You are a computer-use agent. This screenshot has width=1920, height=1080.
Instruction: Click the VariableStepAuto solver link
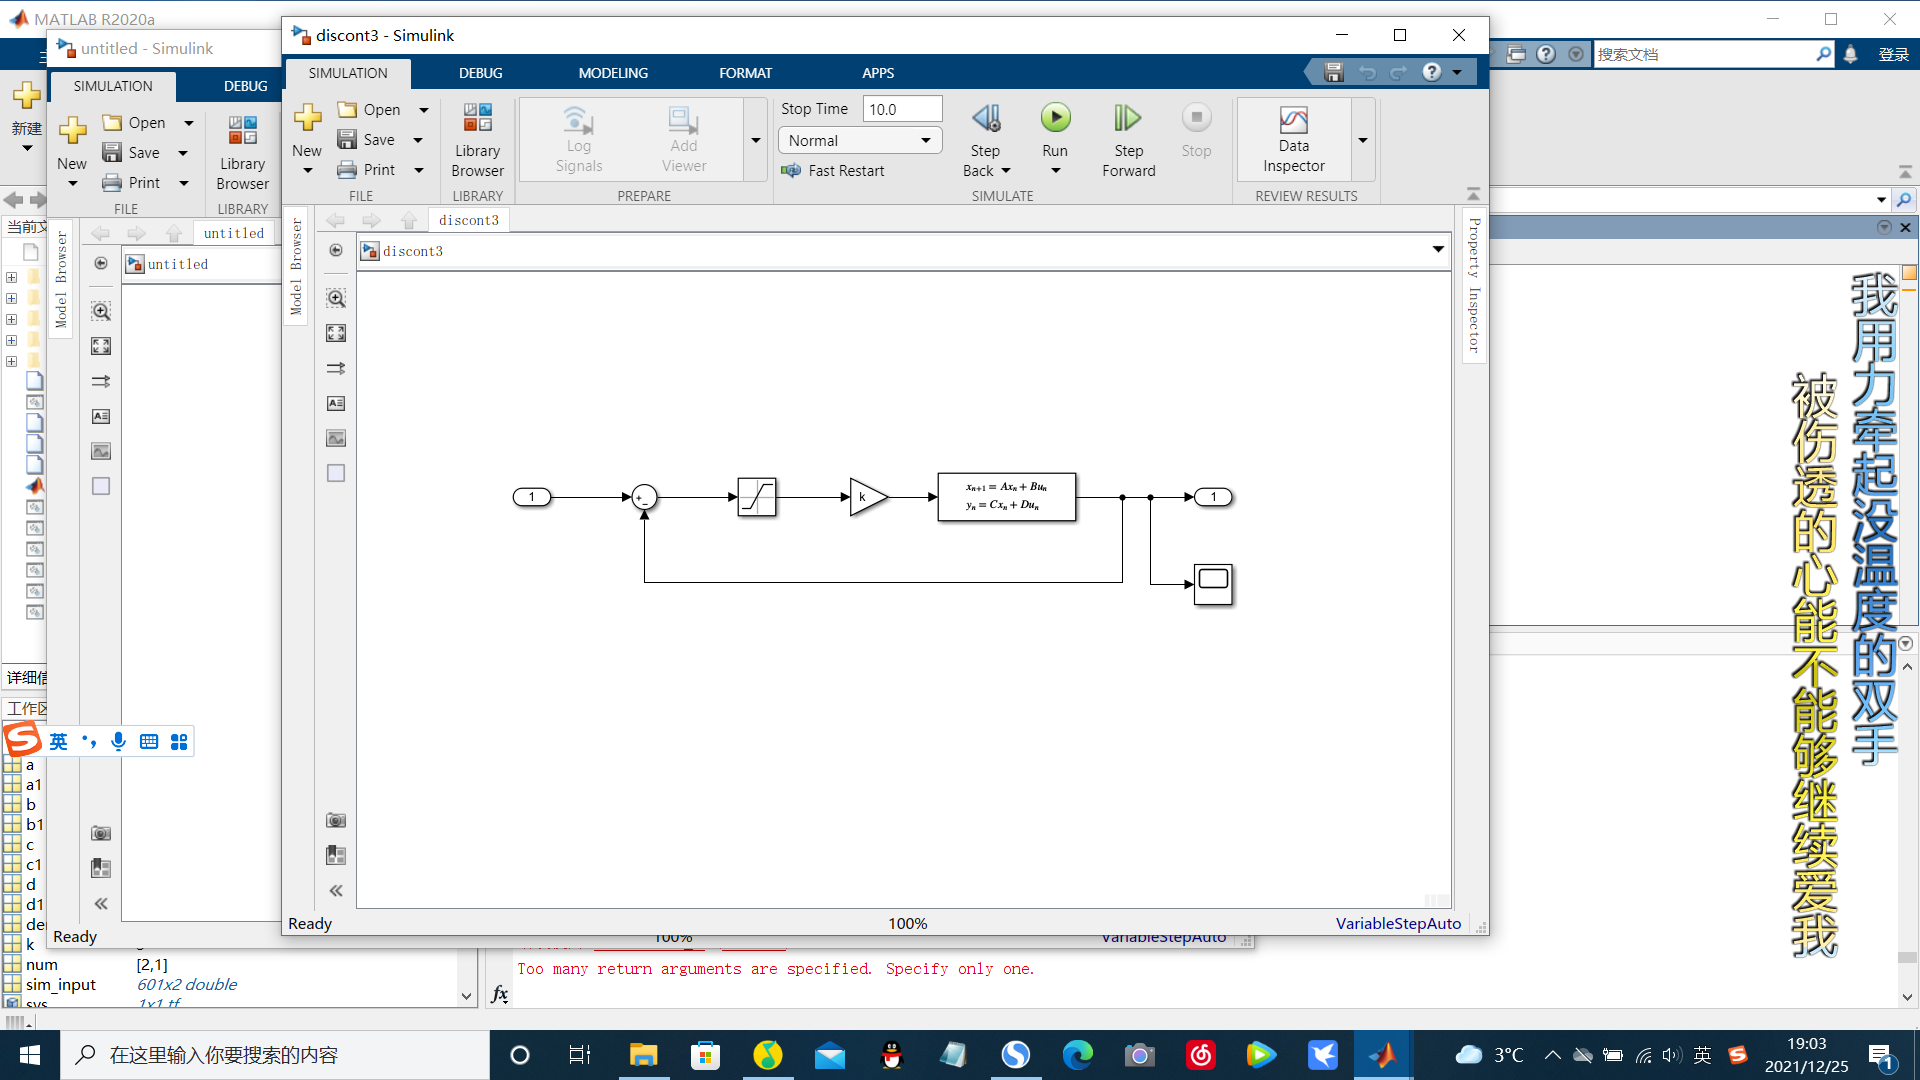point(1398,924)
